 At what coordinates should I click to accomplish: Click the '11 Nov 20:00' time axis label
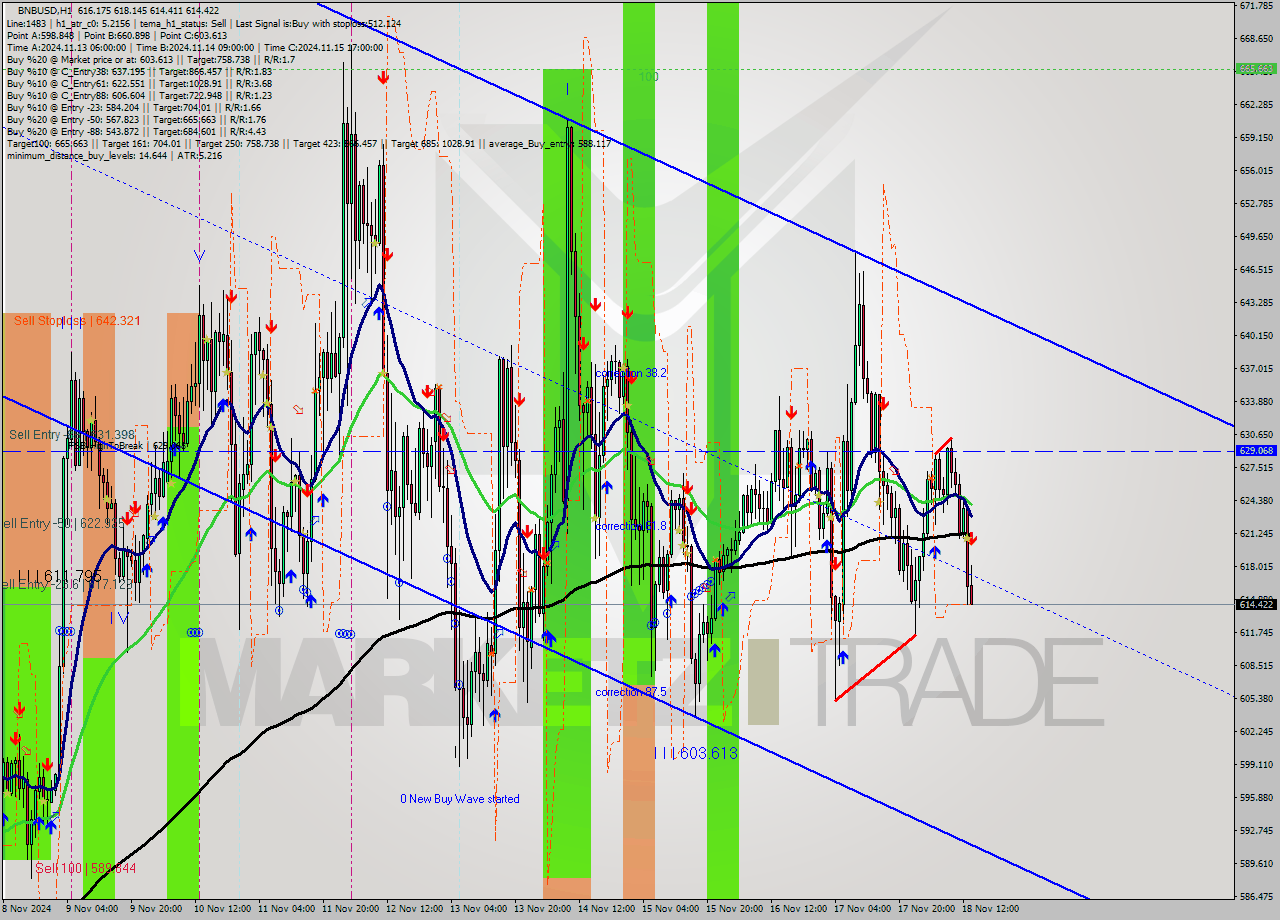pos(350,909)
